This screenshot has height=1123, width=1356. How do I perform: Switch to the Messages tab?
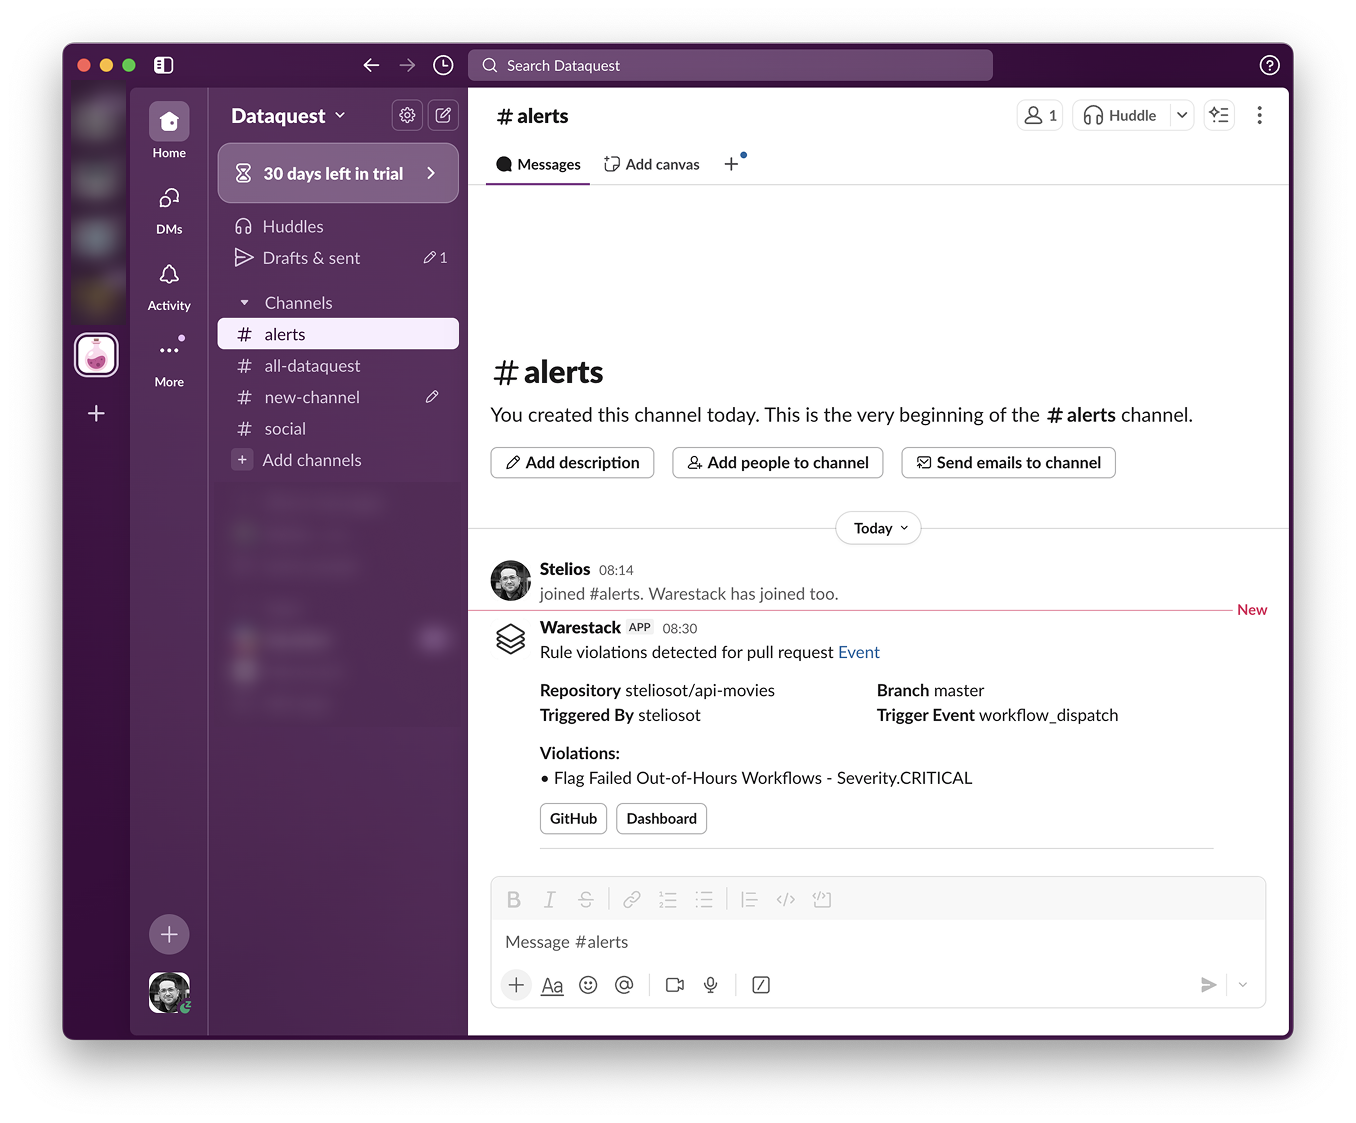(538, 164)
